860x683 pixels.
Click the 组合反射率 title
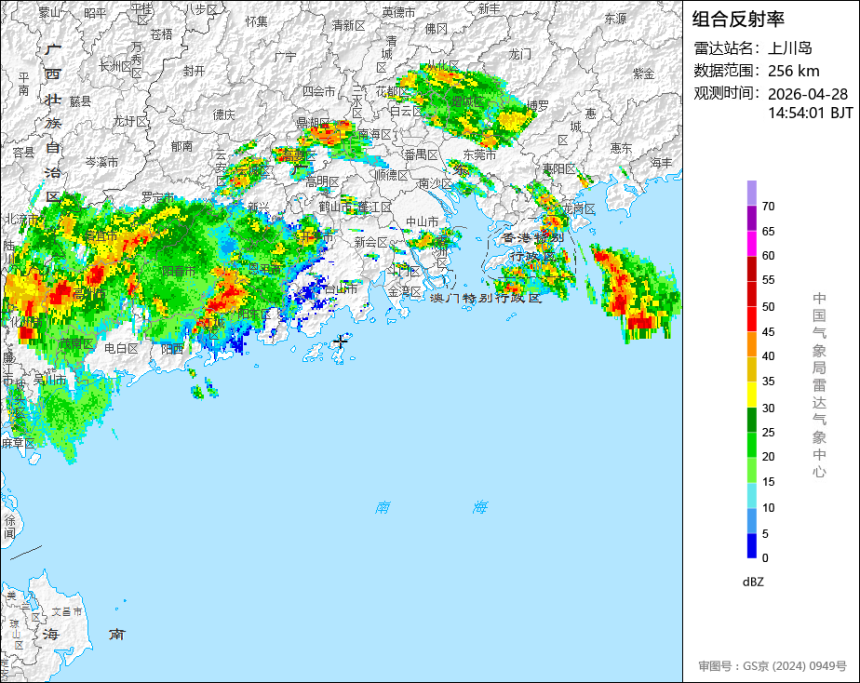pos(738,19)
